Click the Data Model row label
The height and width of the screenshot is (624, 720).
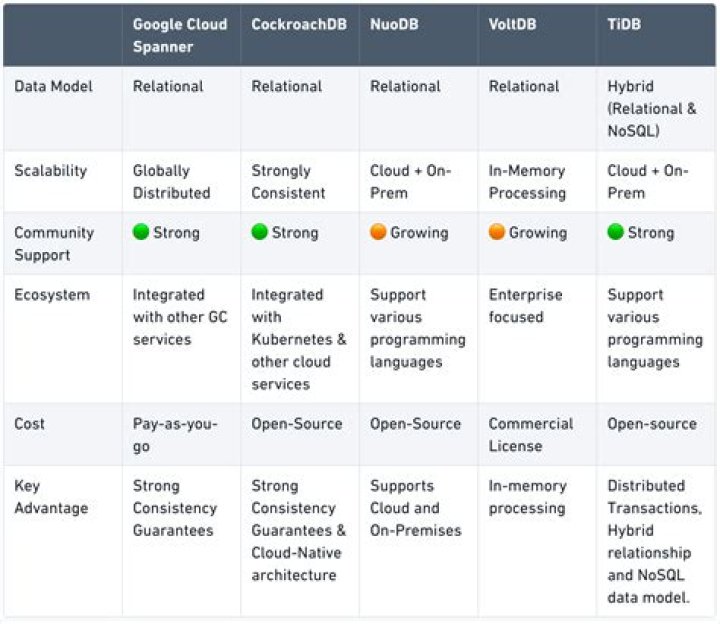[x=53, y=86]
